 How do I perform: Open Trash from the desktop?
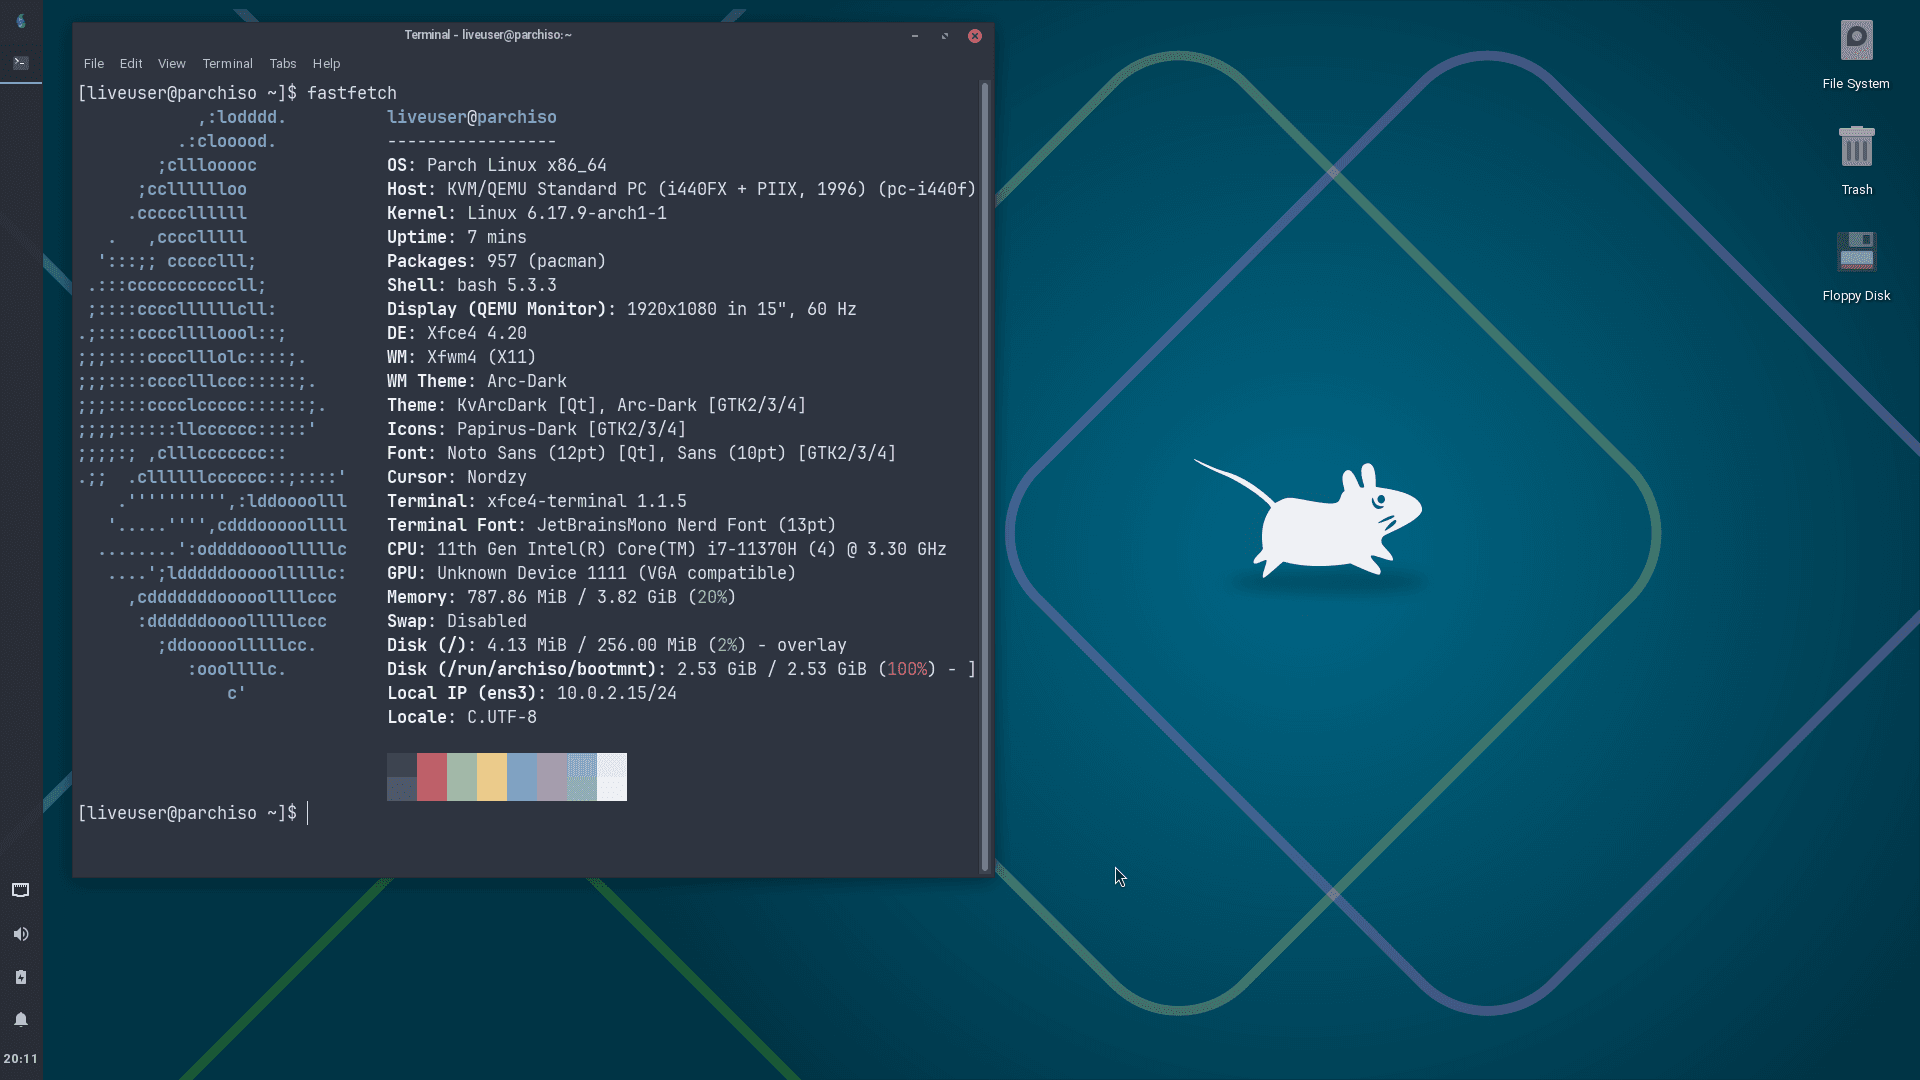coord(1856,146)
